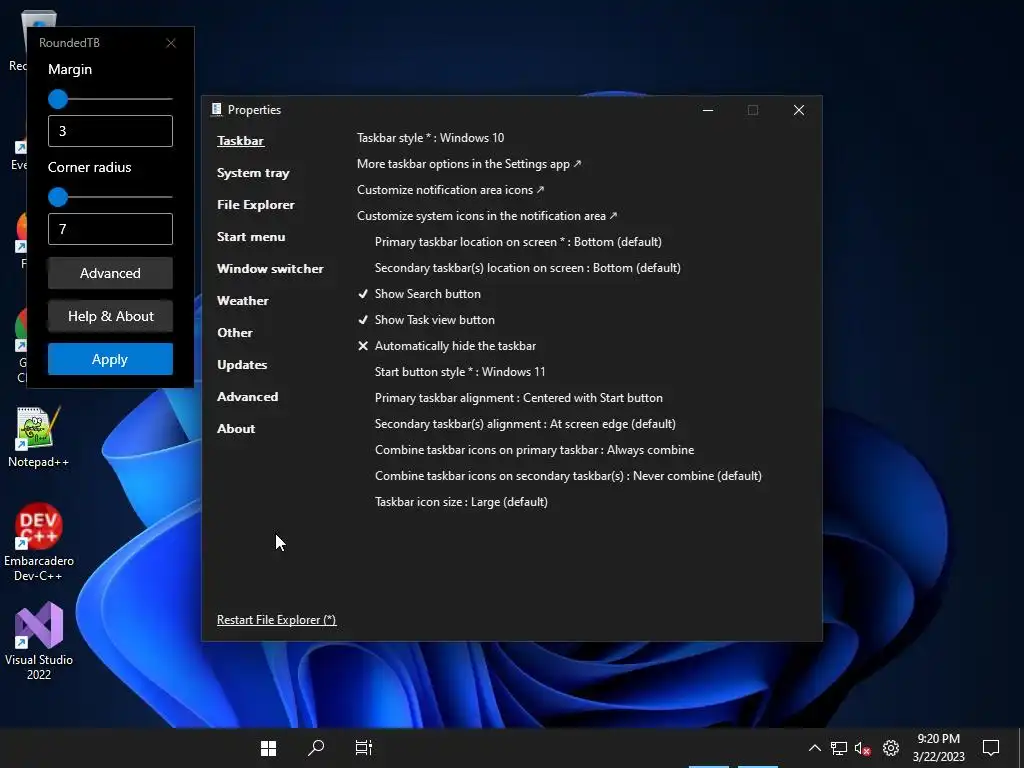This screenshot has height=768, width=1024.
Task: Open taskbar Search magnifier icon
Action: tap(316, 748)
